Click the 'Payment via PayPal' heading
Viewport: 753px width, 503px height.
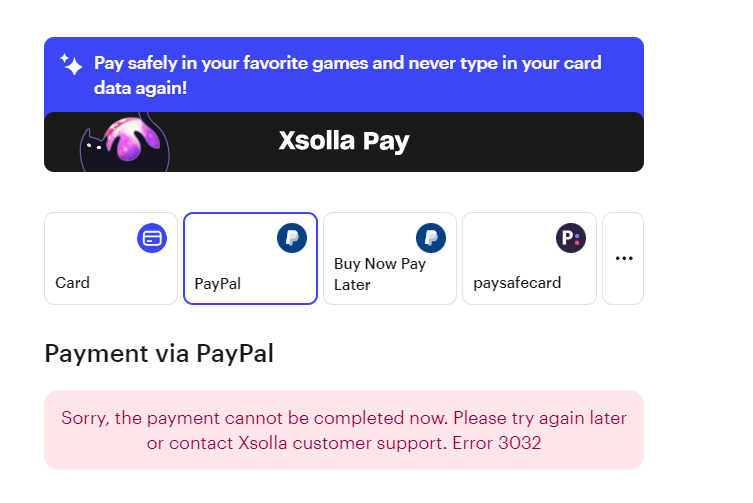tap(159, 353)
